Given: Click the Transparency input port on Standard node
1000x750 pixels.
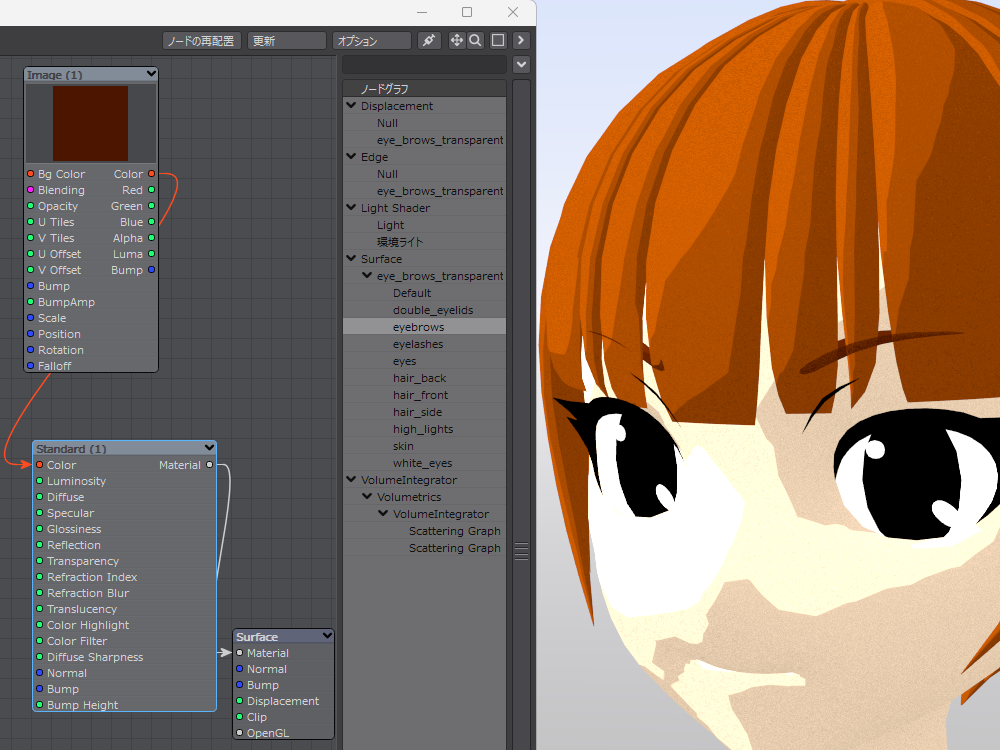Looking at the screenshot, I should click(x=40, y=561).
